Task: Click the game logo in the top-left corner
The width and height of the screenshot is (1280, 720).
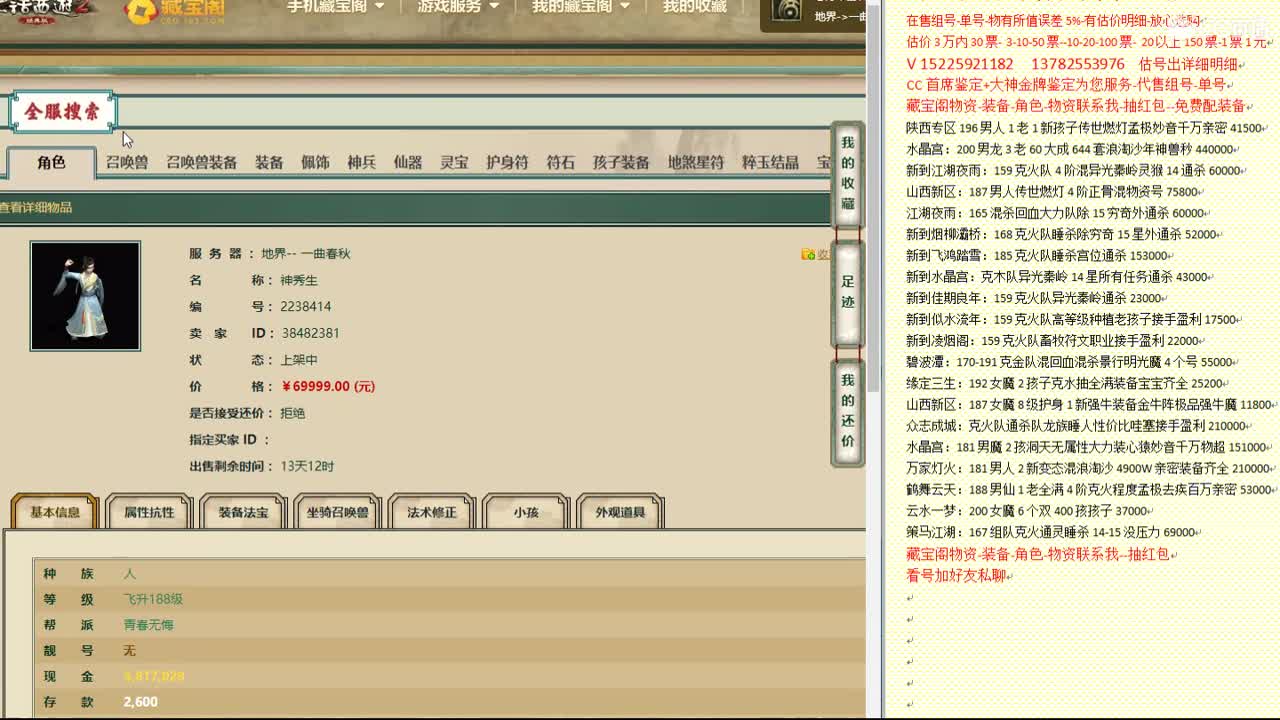Action: [x=47, y=11]
